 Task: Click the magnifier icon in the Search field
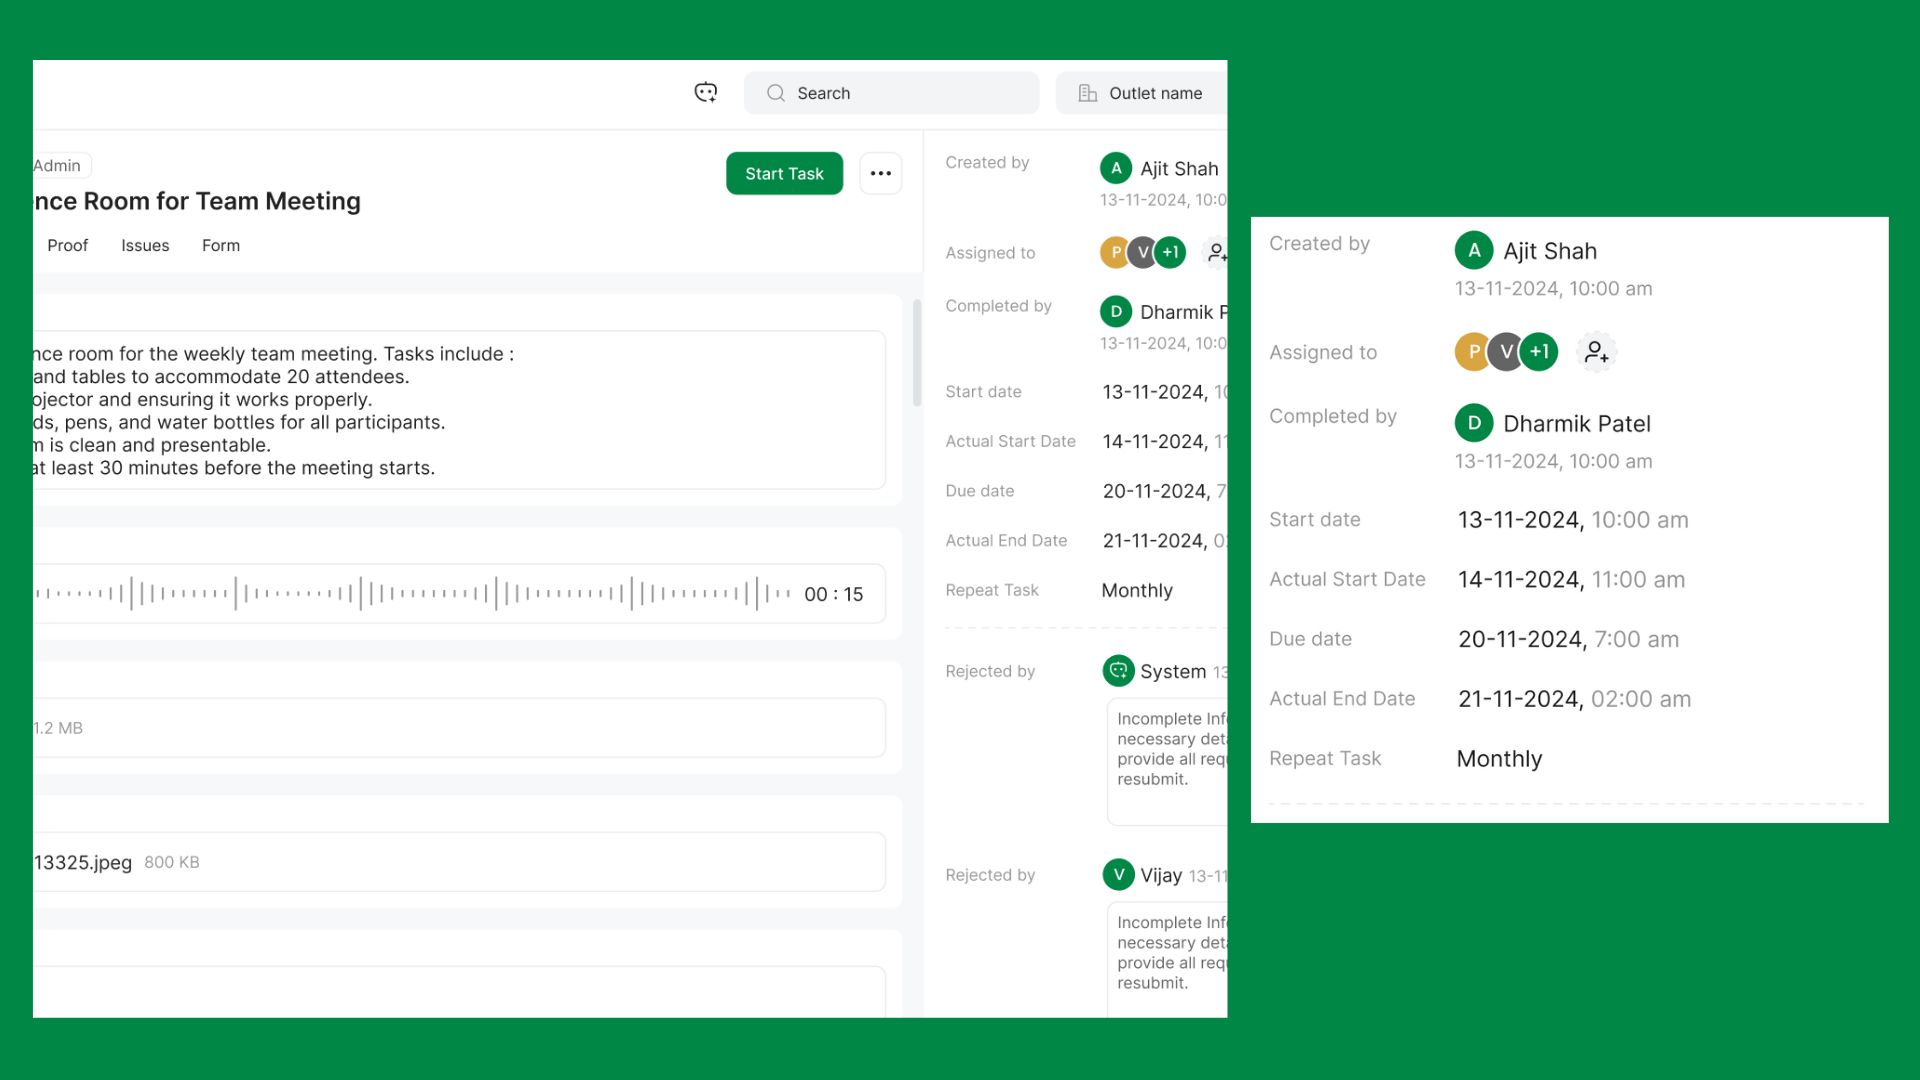pyautogui.click(x=776, y=93)
